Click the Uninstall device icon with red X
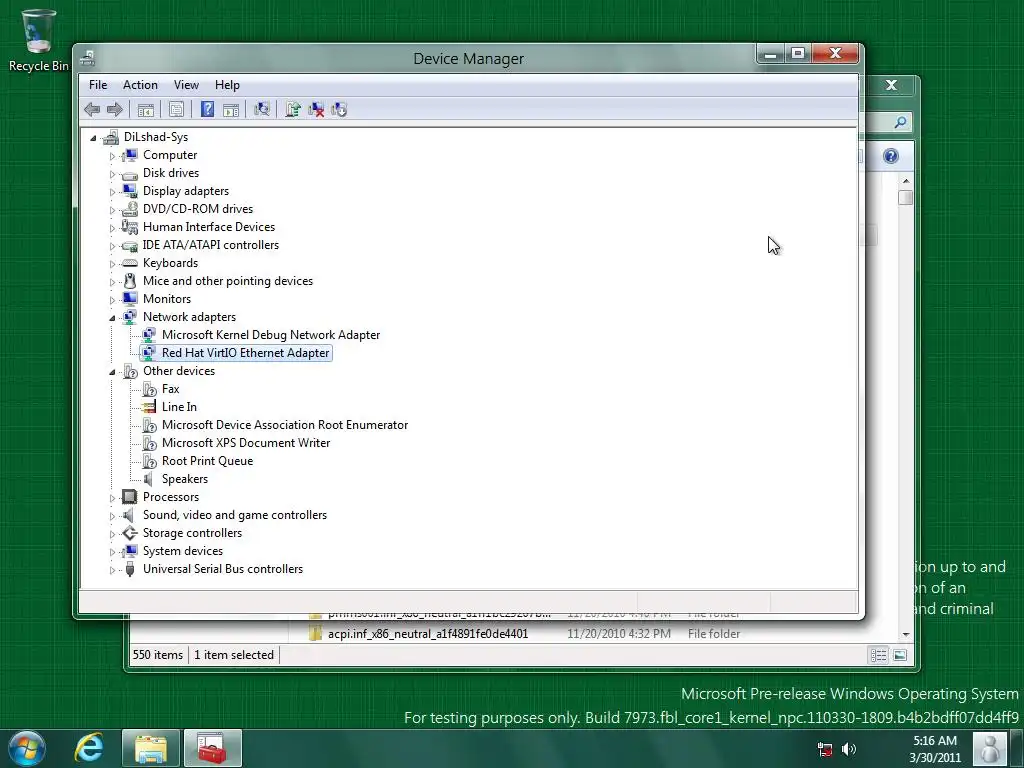This screenshot has height=768, width=1024. click(316, 110)
